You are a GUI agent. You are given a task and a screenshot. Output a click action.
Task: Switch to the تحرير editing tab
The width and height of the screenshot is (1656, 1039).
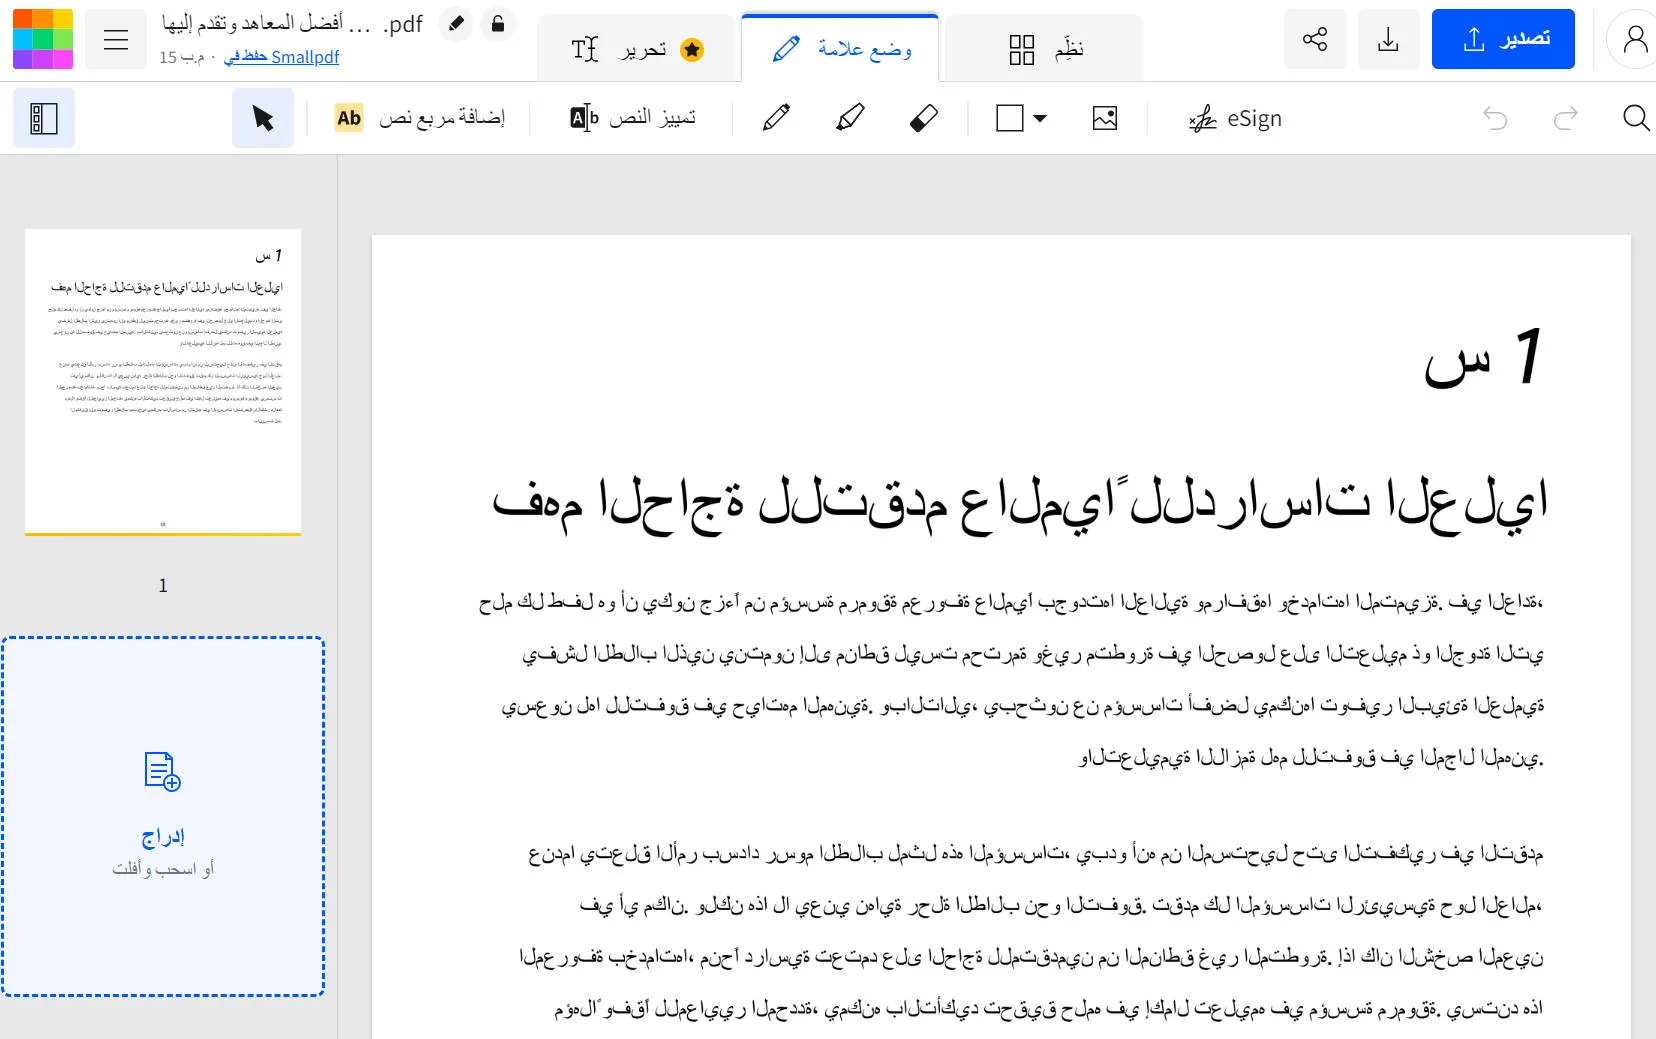click(x=636, y=47)
